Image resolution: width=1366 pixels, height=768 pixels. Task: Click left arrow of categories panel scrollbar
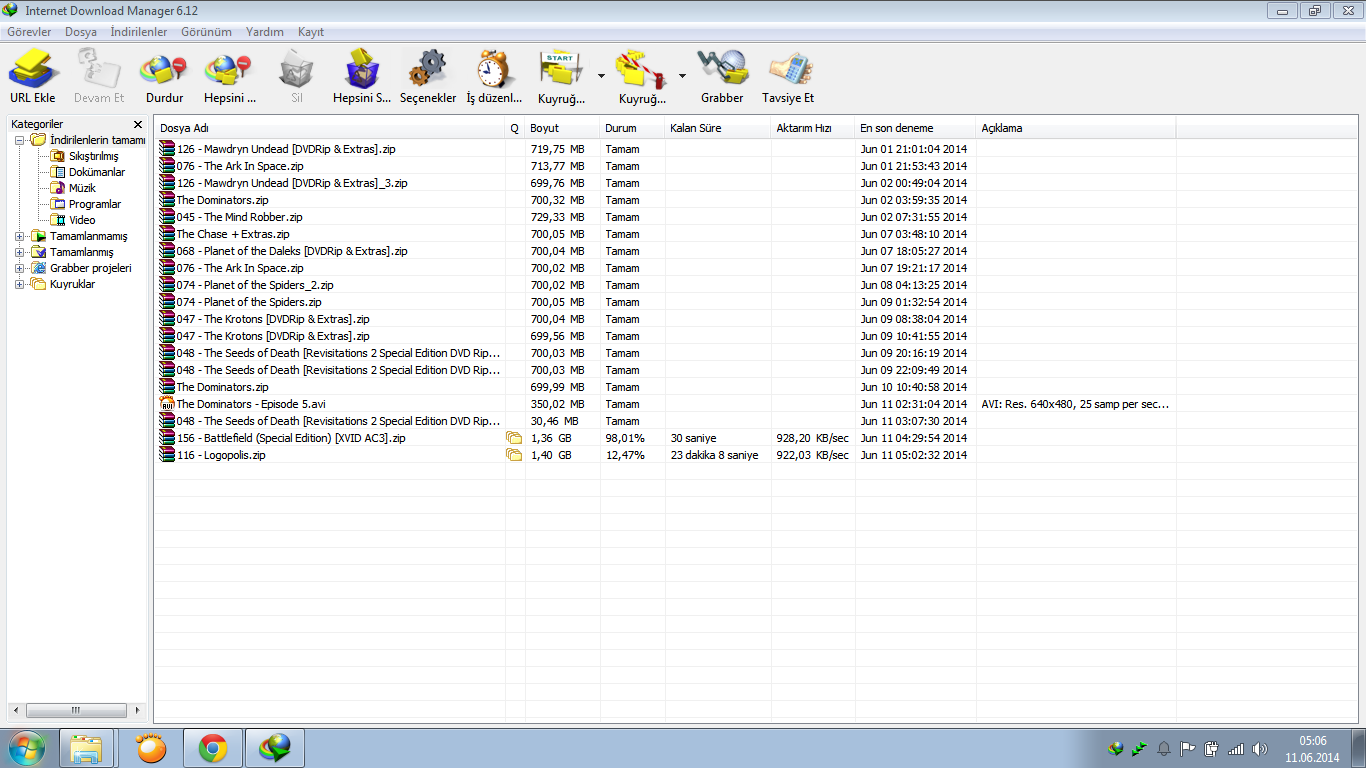tap(15, 710)
